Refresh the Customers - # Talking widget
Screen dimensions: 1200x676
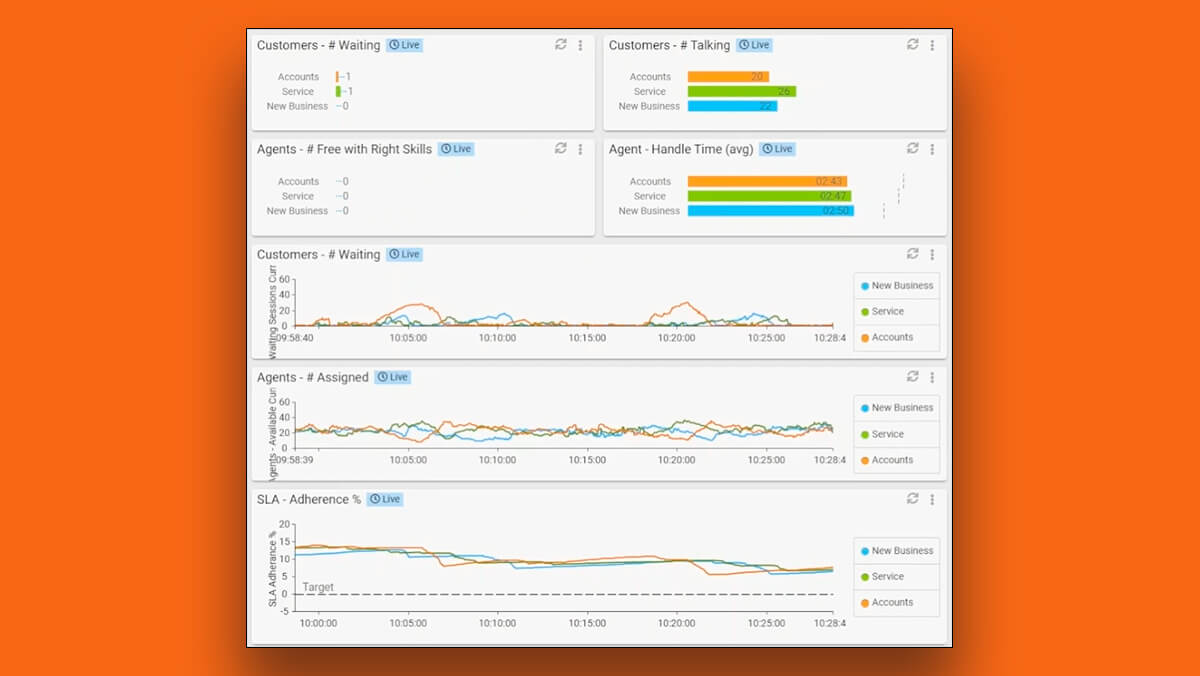pos(913,45)
